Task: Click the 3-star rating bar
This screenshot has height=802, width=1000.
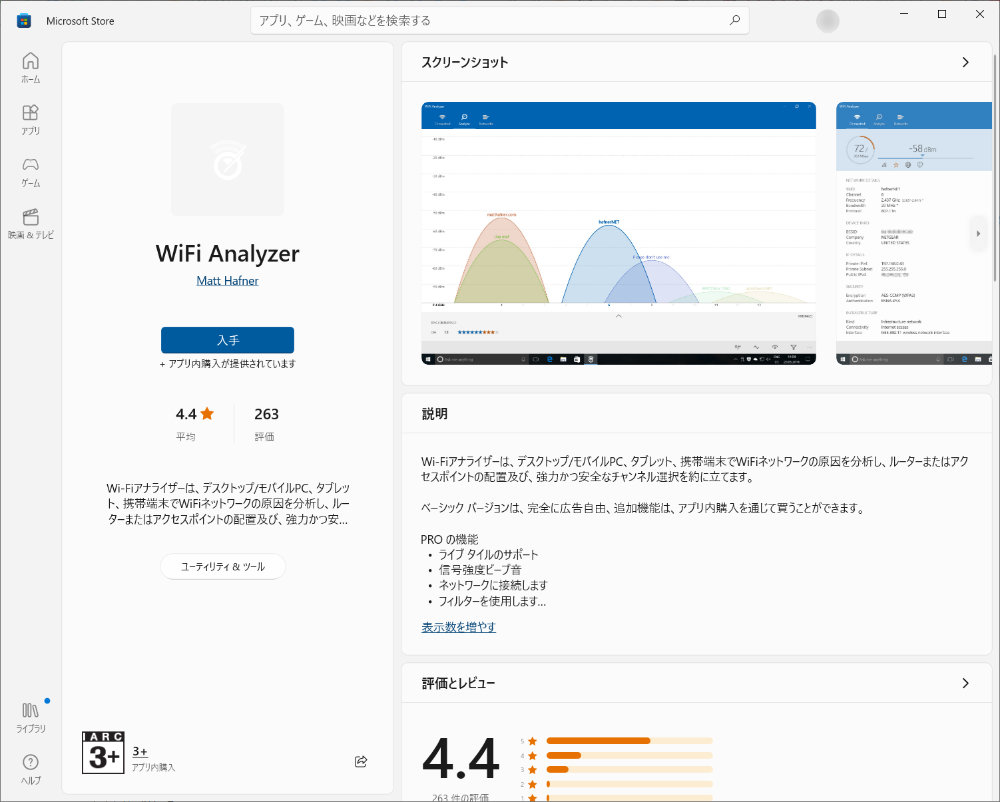Action: tap(629, 769)
